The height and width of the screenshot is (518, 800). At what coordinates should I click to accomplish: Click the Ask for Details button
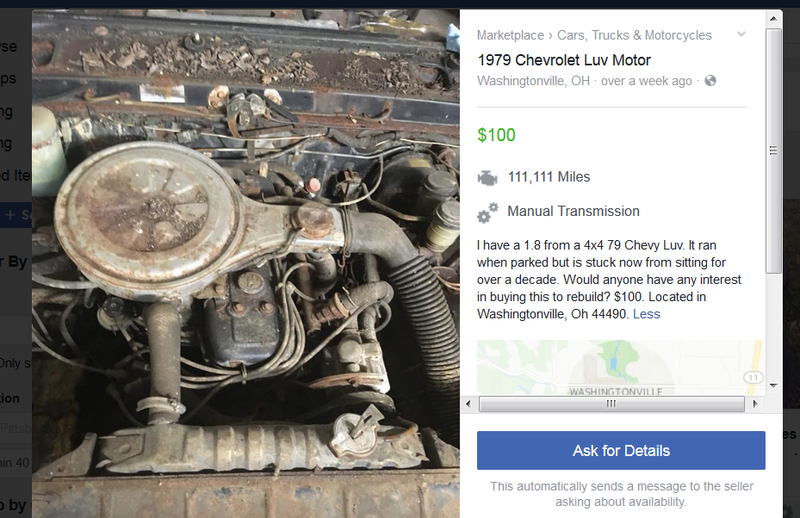coord(621,451)
